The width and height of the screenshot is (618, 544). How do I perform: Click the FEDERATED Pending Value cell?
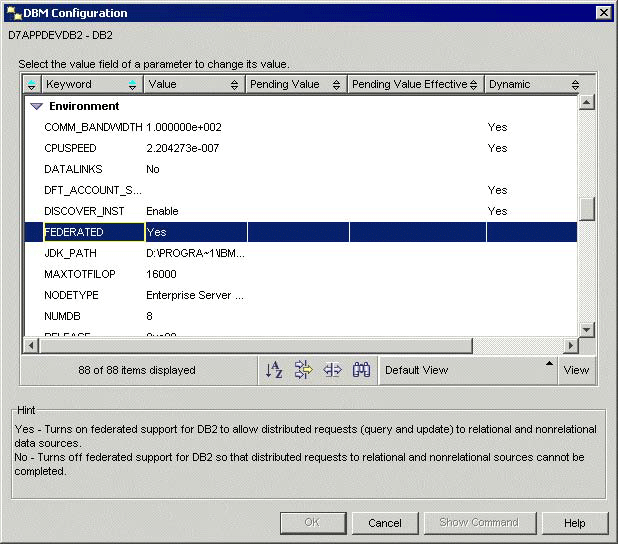[298, 232]
